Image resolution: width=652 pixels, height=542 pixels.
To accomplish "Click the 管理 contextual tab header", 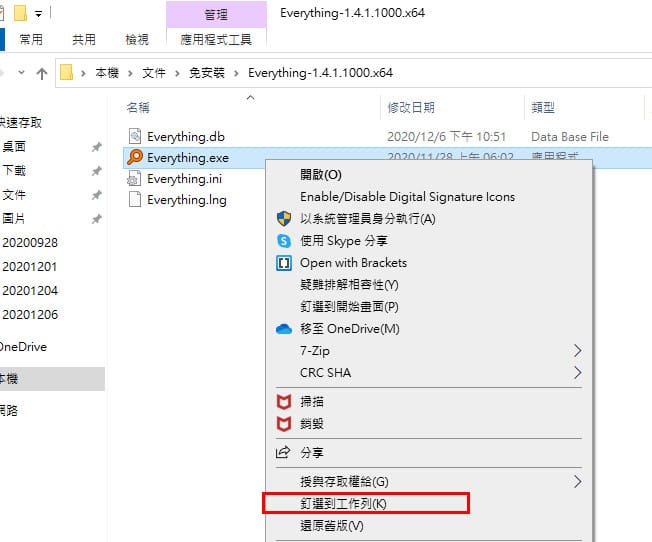I will point(216,15).
